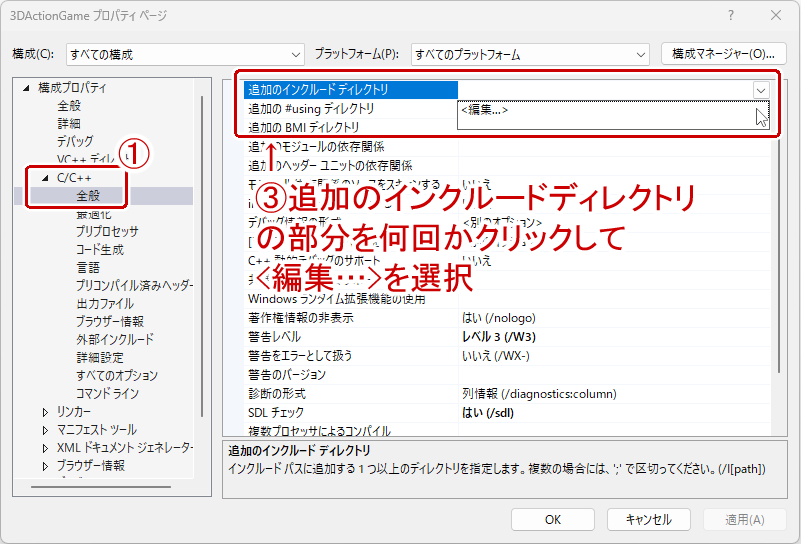Open dropdown arrow for 追加のインクルード ディレクトリ
The image size is (801, 544).
click(761, 90)
